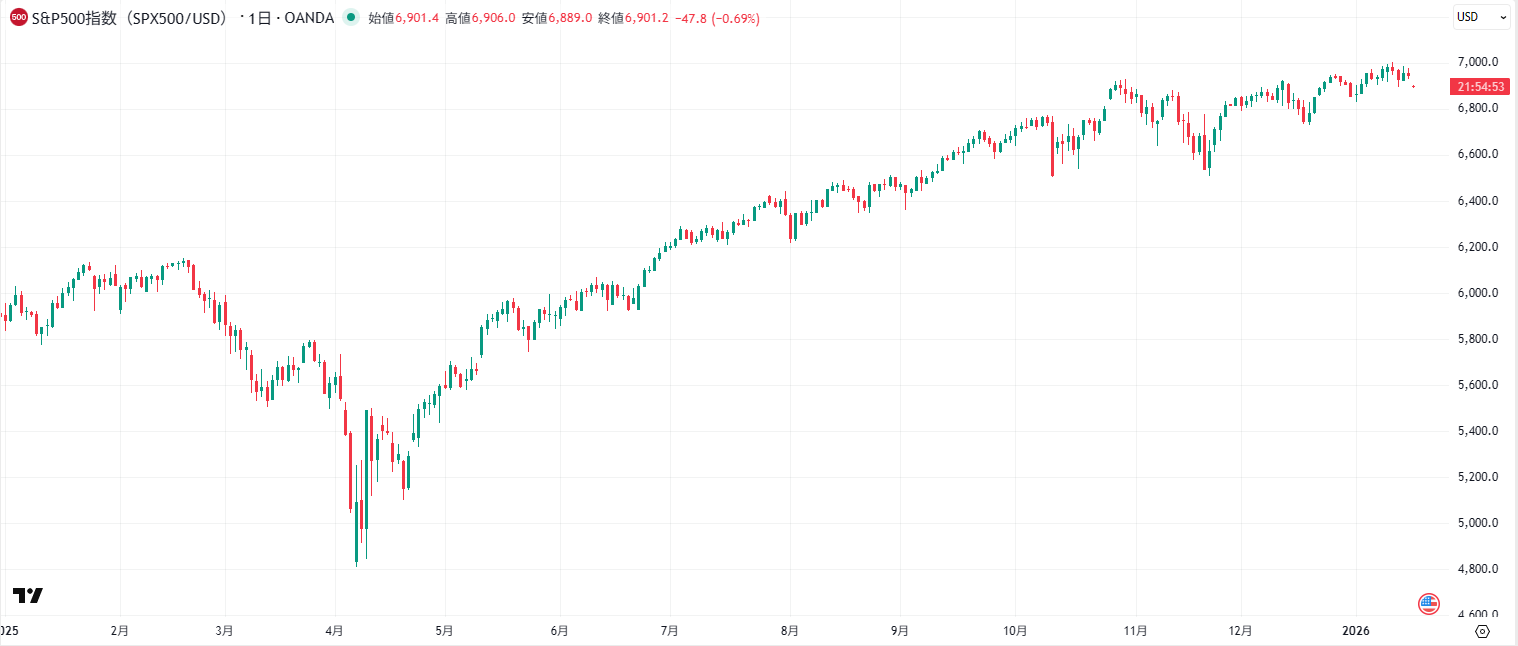Image resolution: width=1518 pixels, height=646 pixels.
Task: Click the 7,000.0 price axis label
Action: coord(1477,60)
